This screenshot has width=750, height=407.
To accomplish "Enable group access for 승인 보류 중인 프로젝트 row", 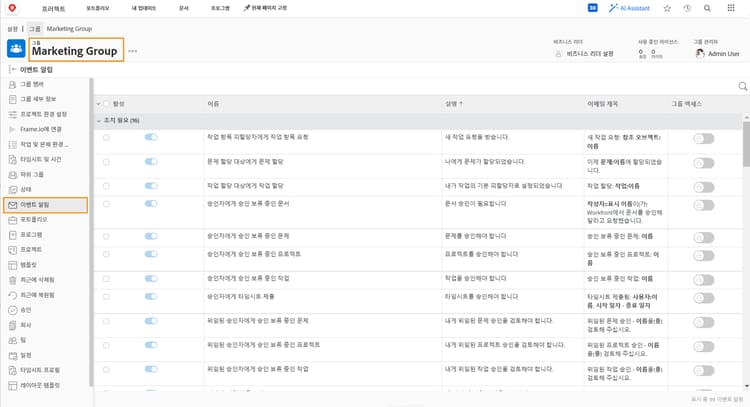I will pyautogui.click(x=704, y=255).
